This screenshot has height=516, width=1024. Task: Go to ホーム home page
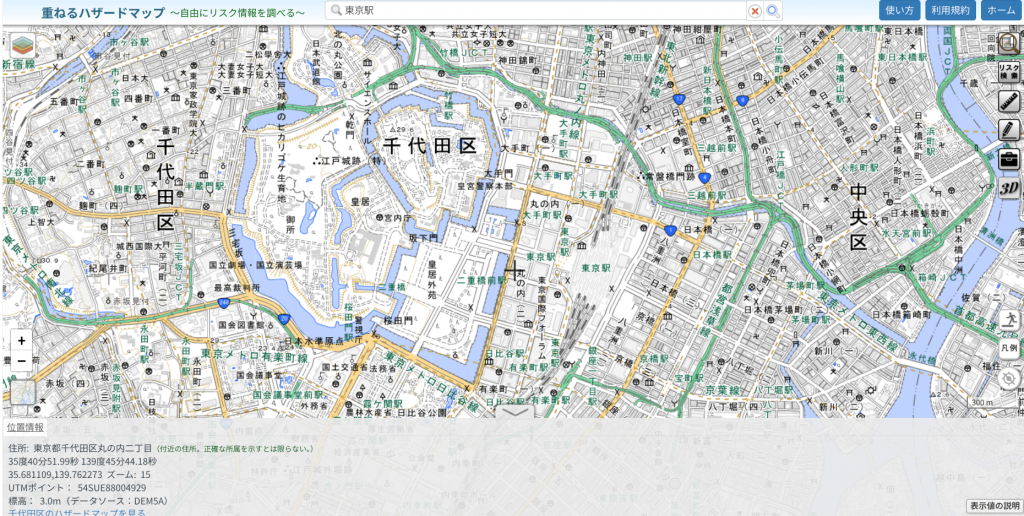tap(1000, 10)
